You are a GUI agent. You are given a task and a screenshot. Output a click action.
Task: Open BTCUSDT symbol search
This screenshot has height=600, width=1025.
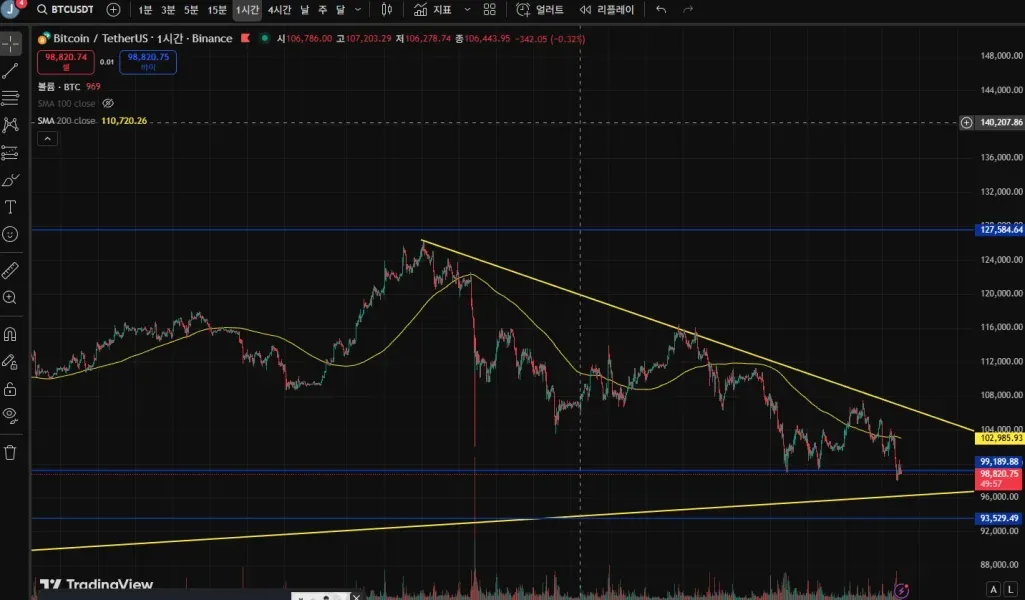click(65, 9)
